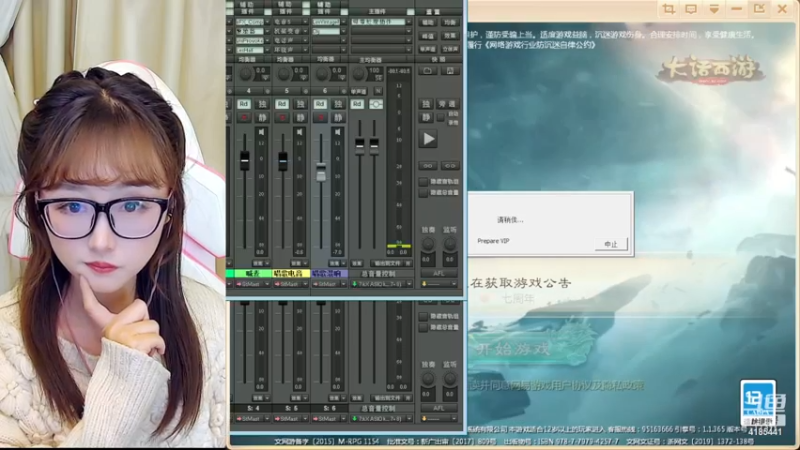Click the pop-out window icon in the game title bar
The image size is (800, 450).
(759, 9)
